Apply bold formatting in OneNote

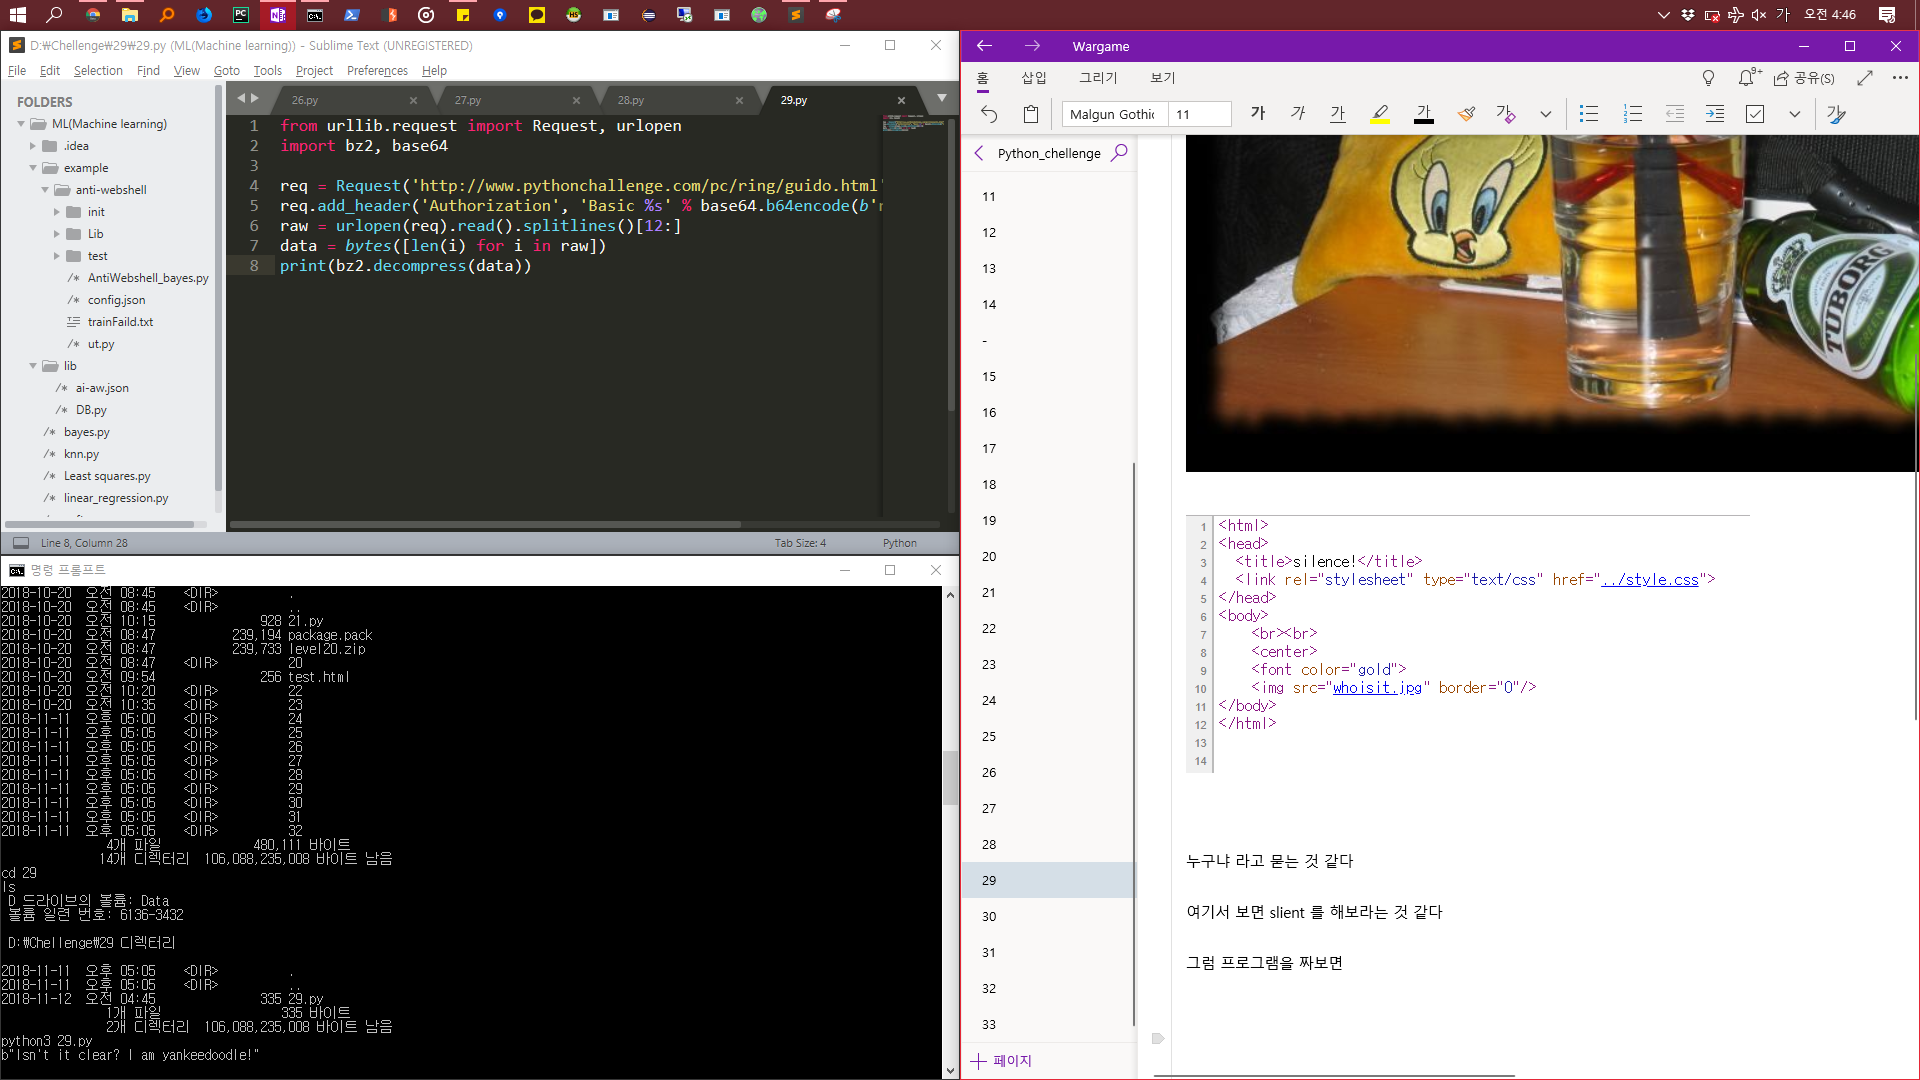click(x=1258, y=114)
